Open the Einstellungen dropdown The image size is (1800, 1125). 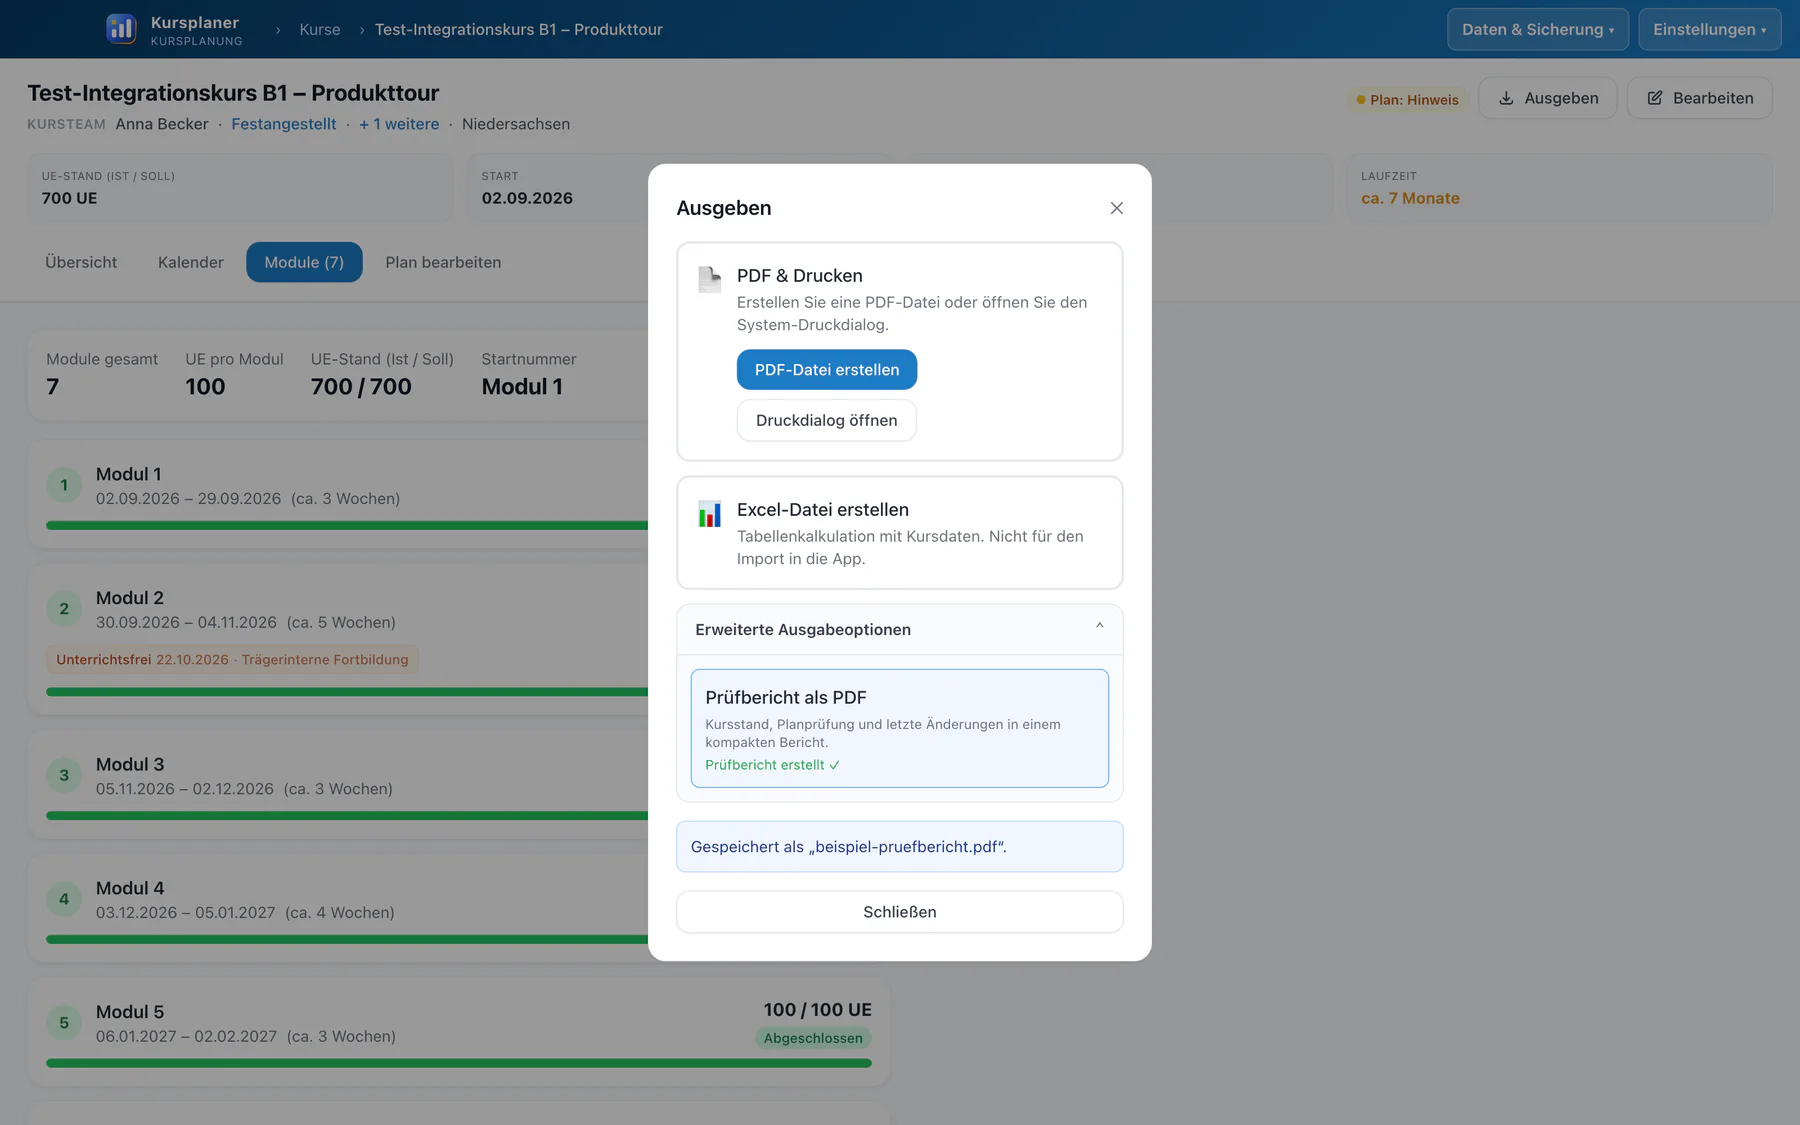coord(1710,29)
